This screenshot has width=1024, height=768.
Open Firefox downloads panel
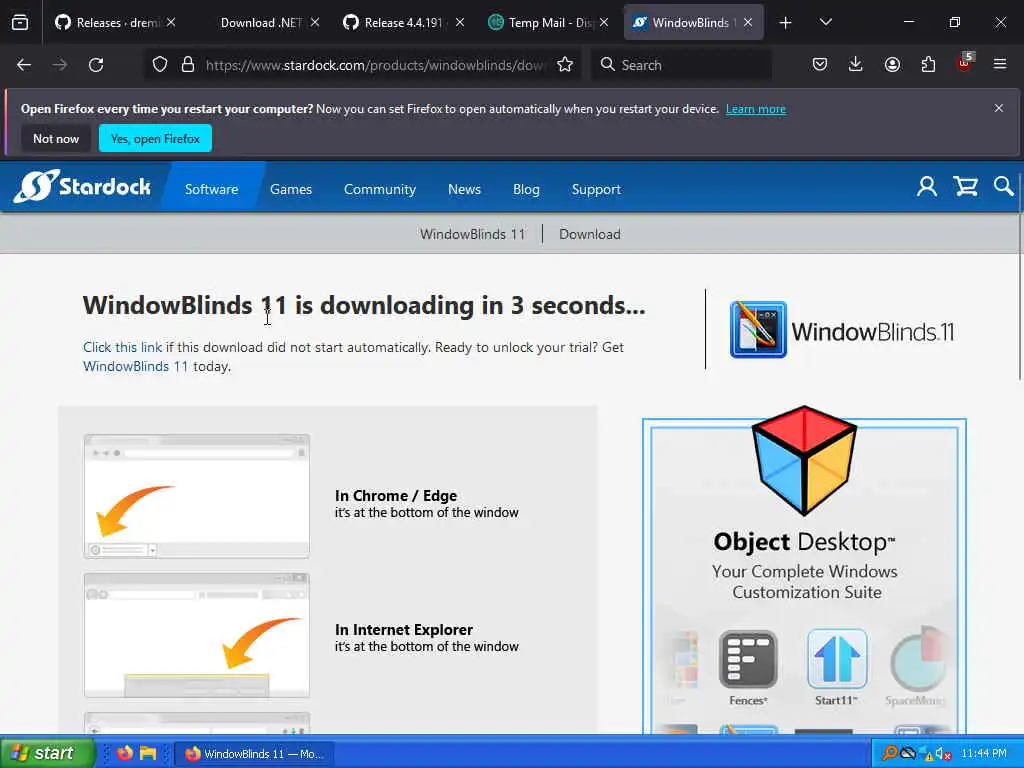(856, 65)
